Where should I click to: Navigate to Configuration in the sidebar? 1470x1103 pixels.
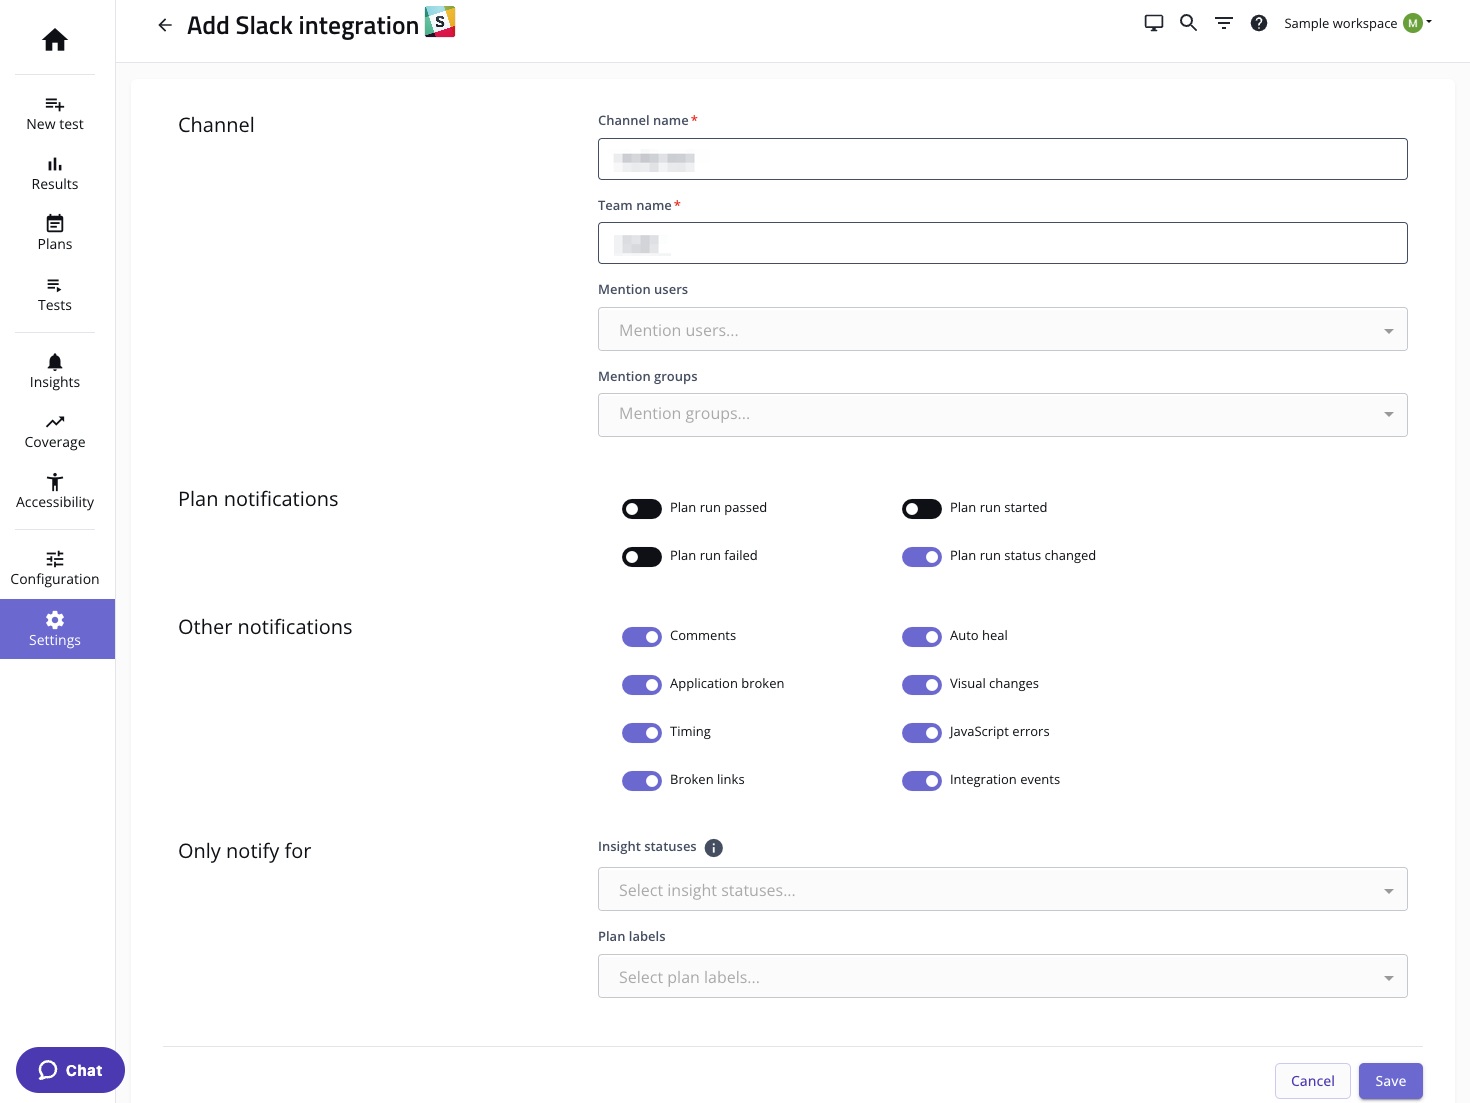[x=55, y=568]
